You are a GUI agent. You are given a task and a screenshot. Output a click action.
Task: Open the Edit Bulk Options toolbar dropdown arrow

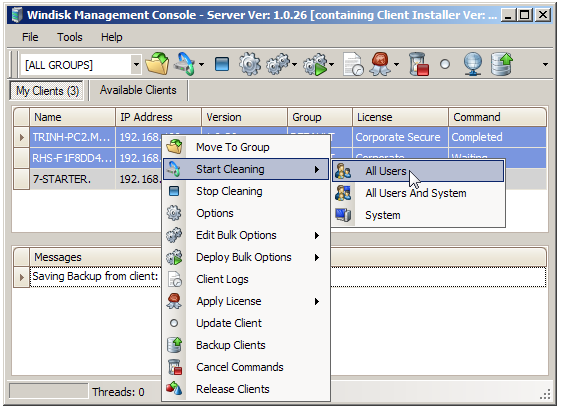[294, 65]
